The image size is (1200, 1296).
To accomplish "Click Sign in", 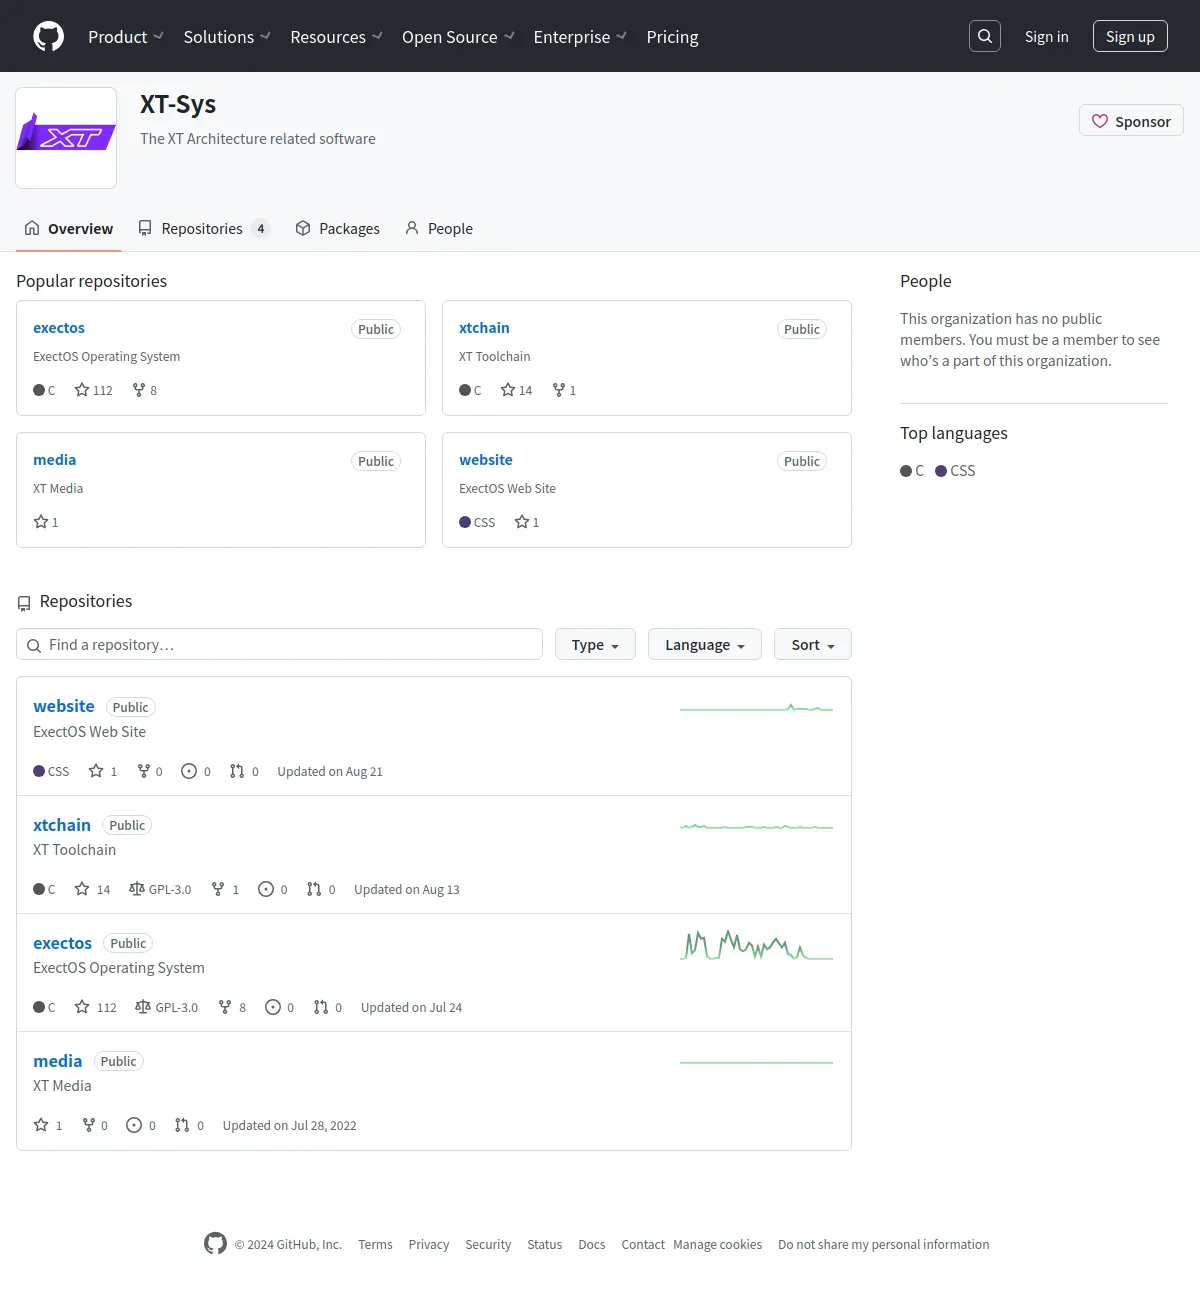I will (1046, 37).
